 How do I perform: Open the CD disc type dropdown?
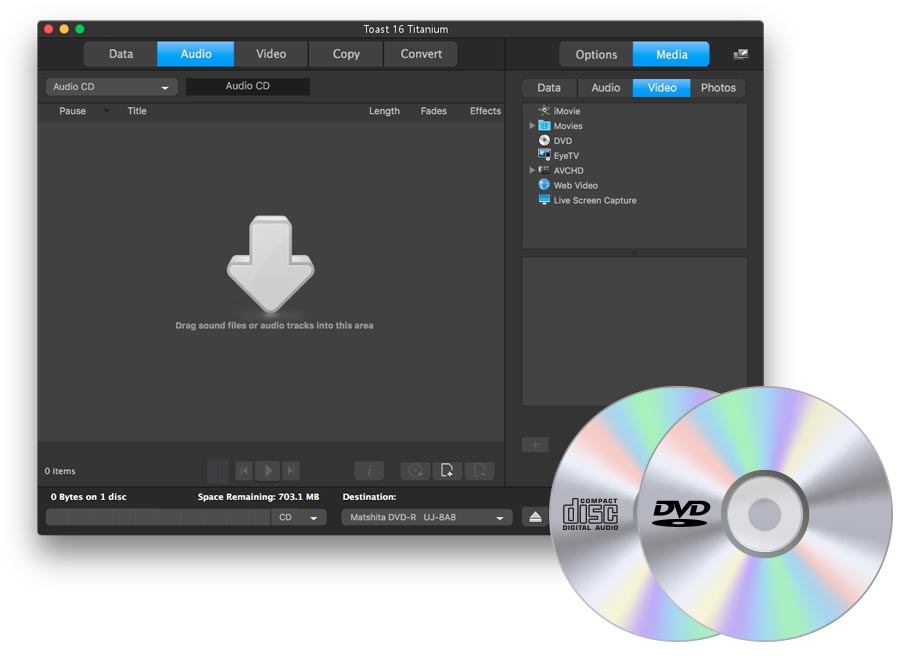tap(298, 517)
